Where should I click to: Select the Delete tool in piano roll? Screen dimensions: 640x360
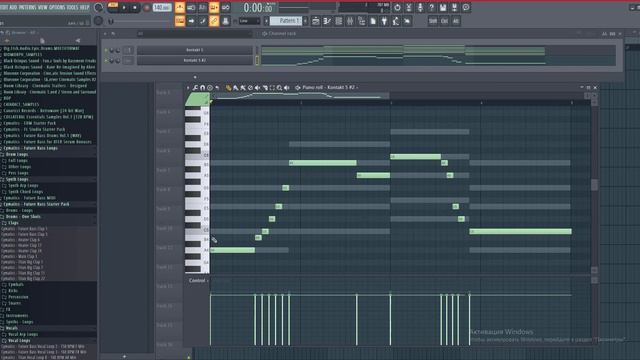coord(251,88)
